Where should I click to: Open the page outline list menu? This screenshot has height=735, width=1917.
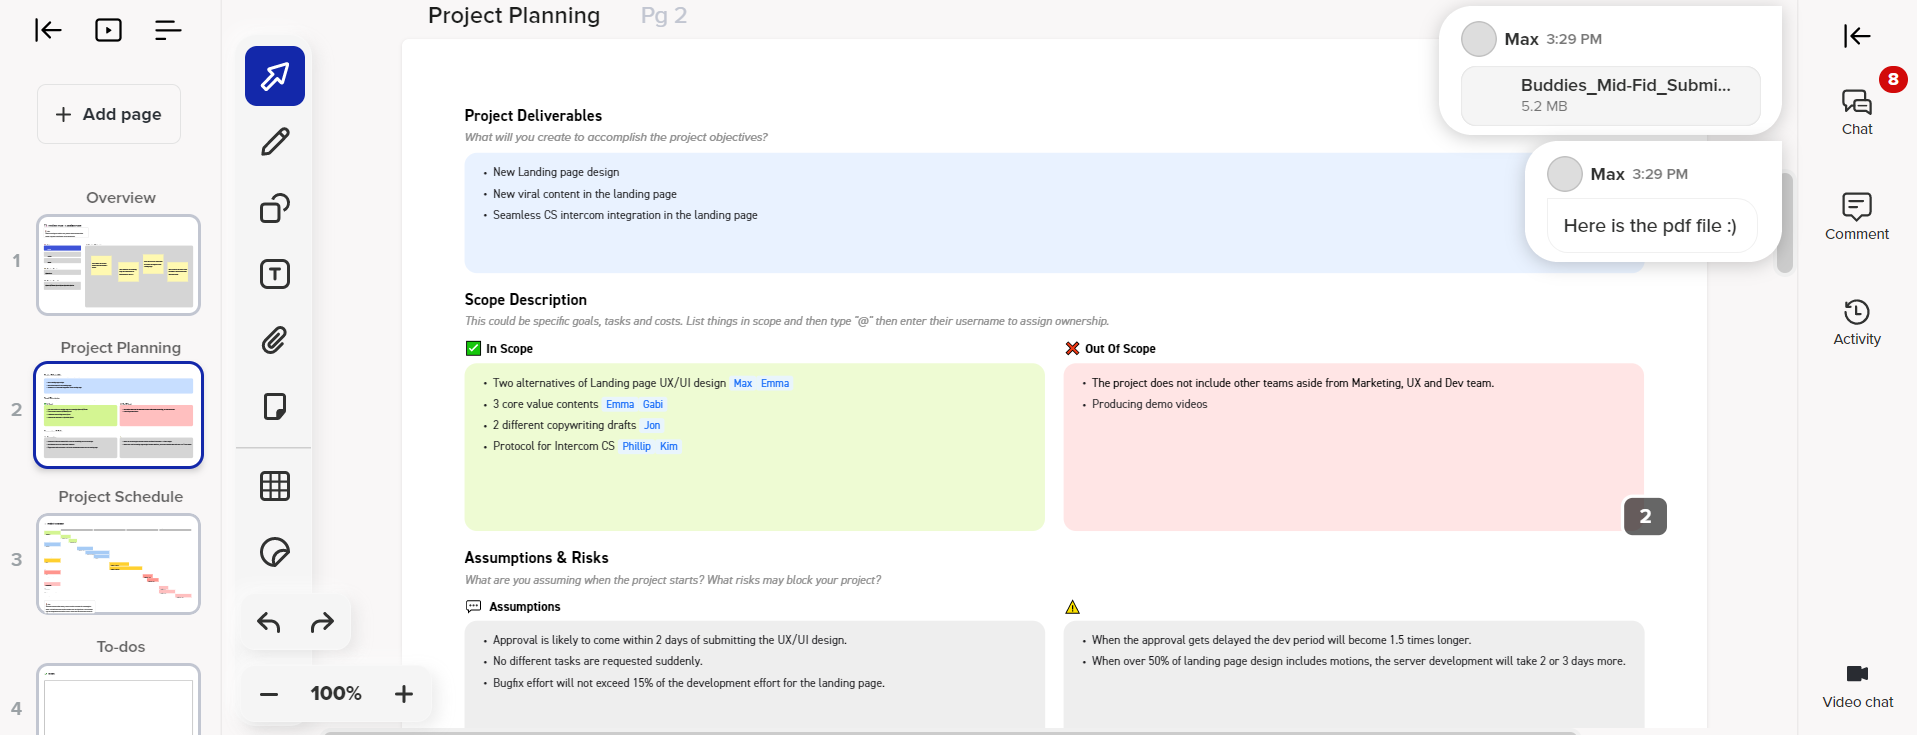(168, 30)
